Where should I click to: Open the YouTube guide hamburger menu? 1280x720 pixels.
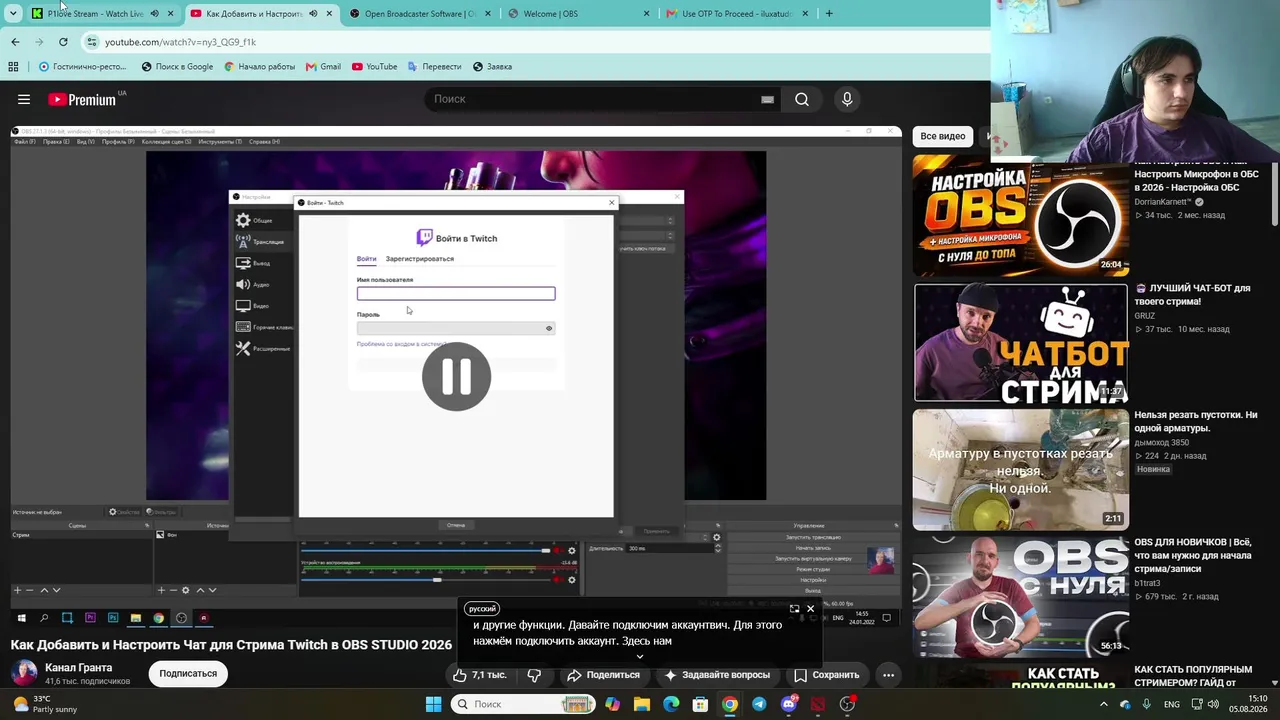coord(24,99)
